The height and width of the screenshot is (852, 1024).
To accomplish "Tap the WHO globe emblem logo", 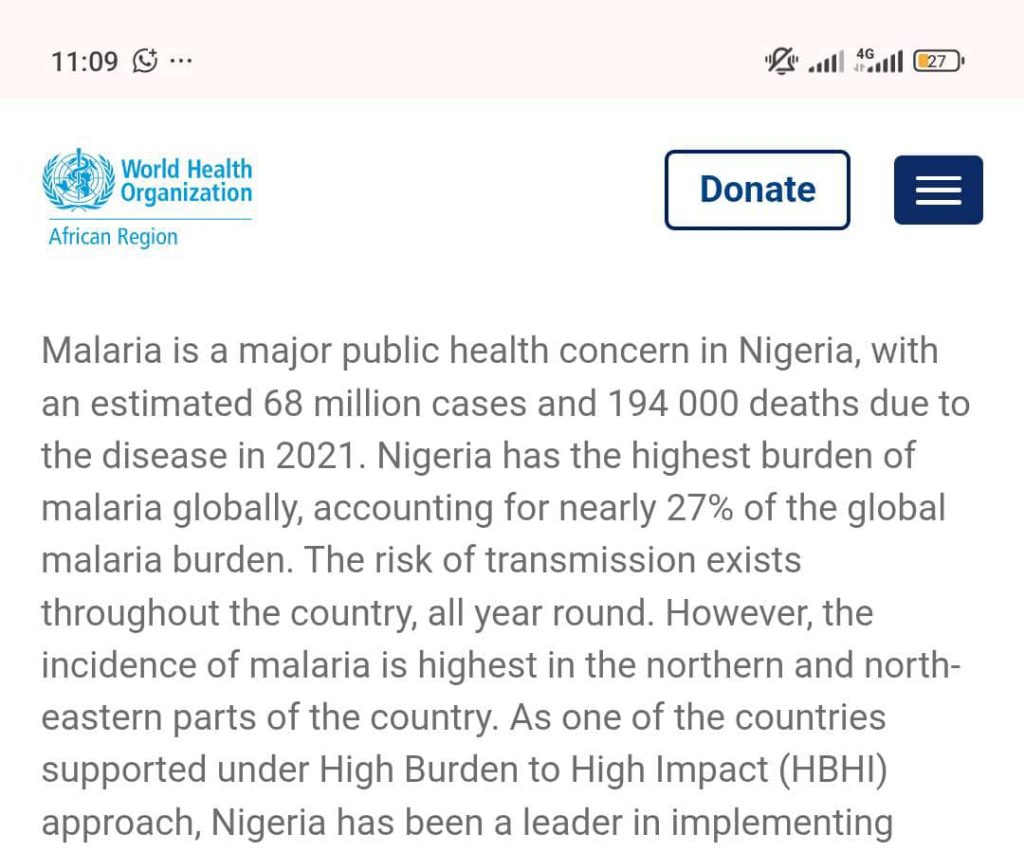I will pyautogui.click(x=79, y=180).
